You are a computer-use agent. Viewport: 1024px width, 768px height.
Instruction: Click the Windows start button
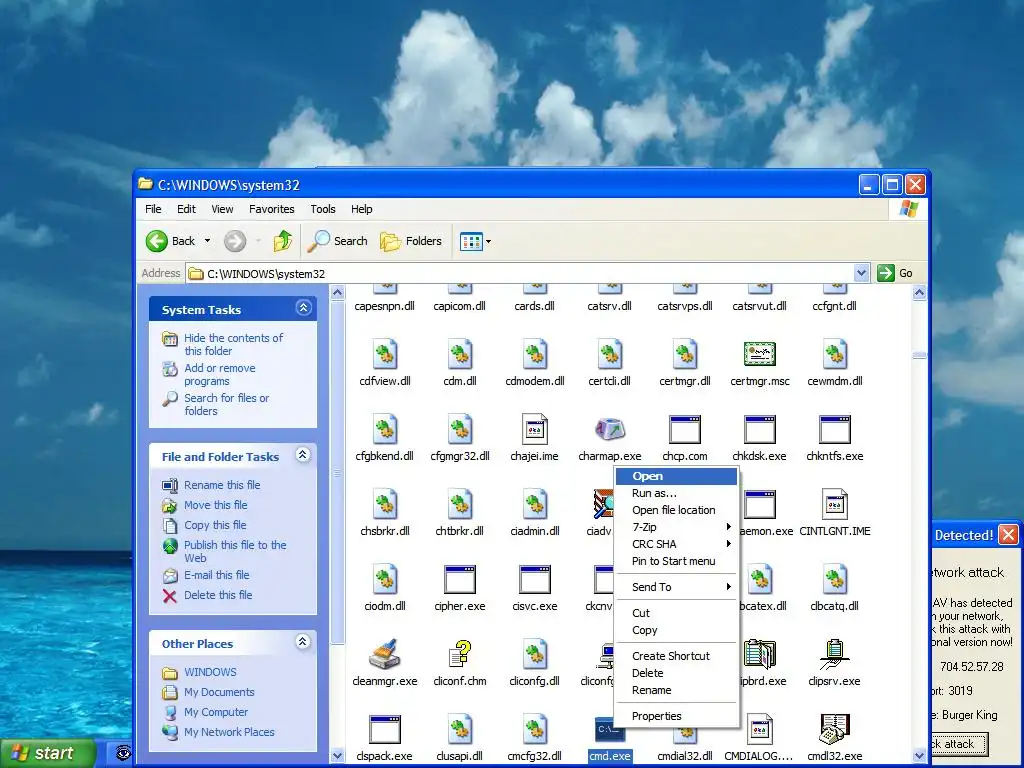tap(48, 754)
